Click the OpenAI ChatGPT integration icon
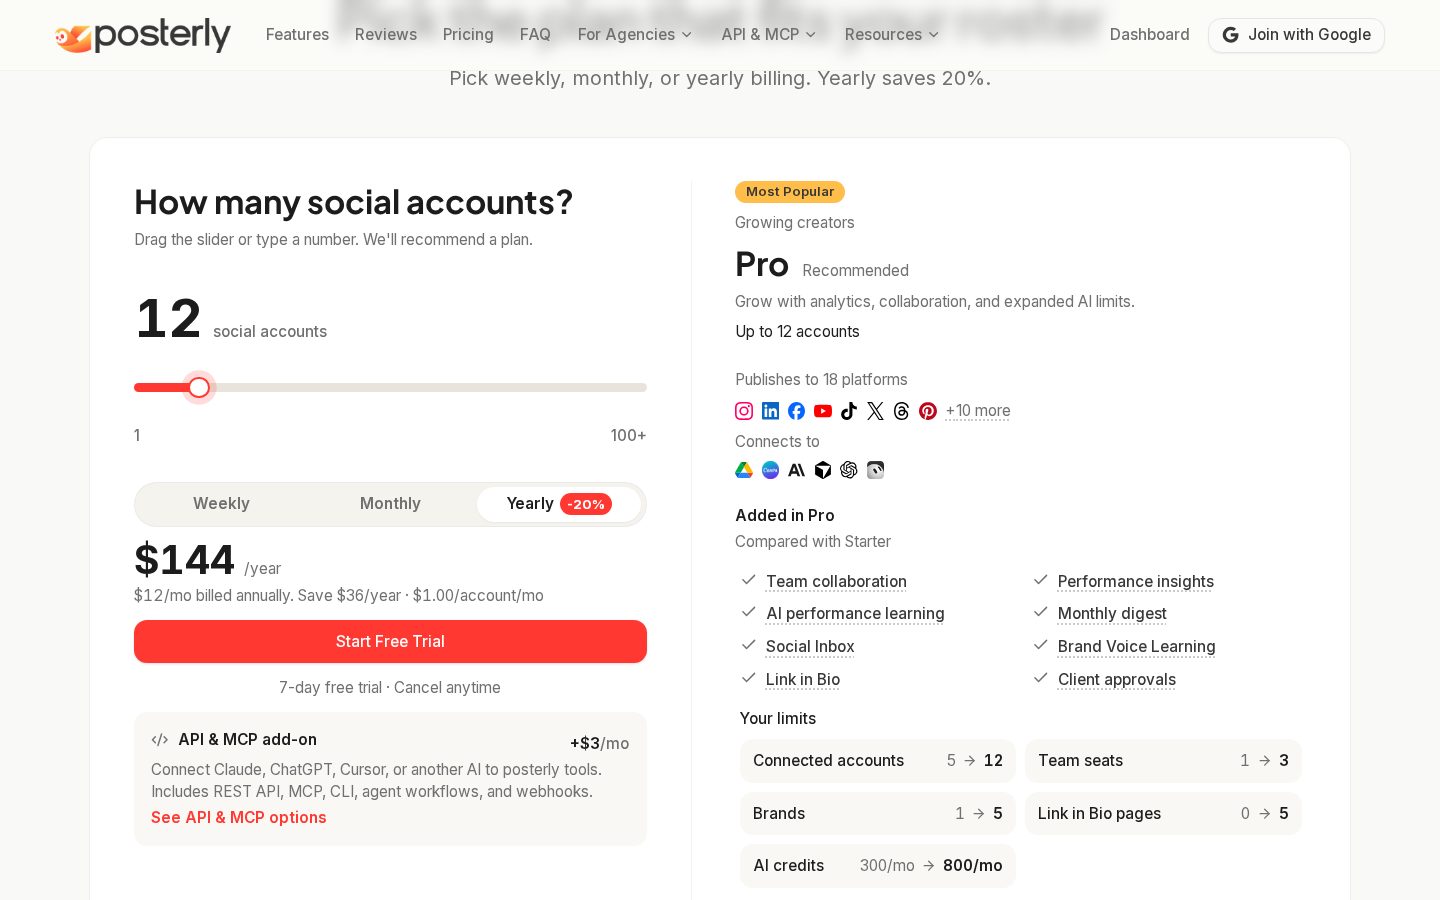Screen dimensions: 1440x900 coord(849,470)
